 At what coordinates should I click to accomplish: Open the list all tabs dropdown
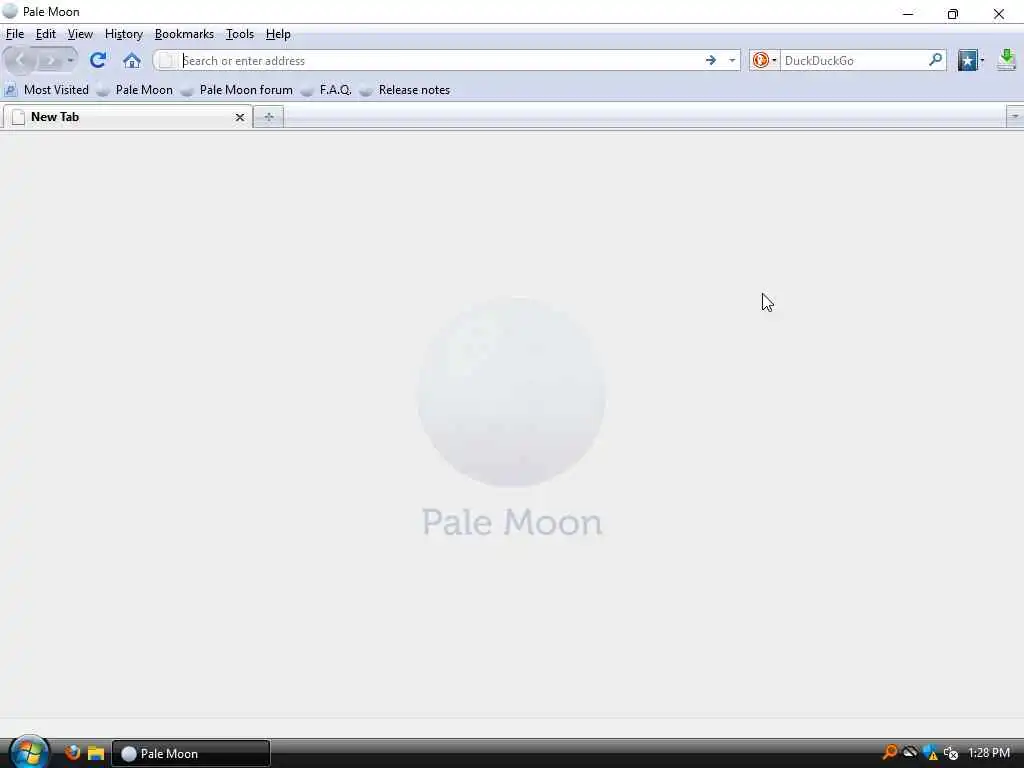tap(1015, 117)
